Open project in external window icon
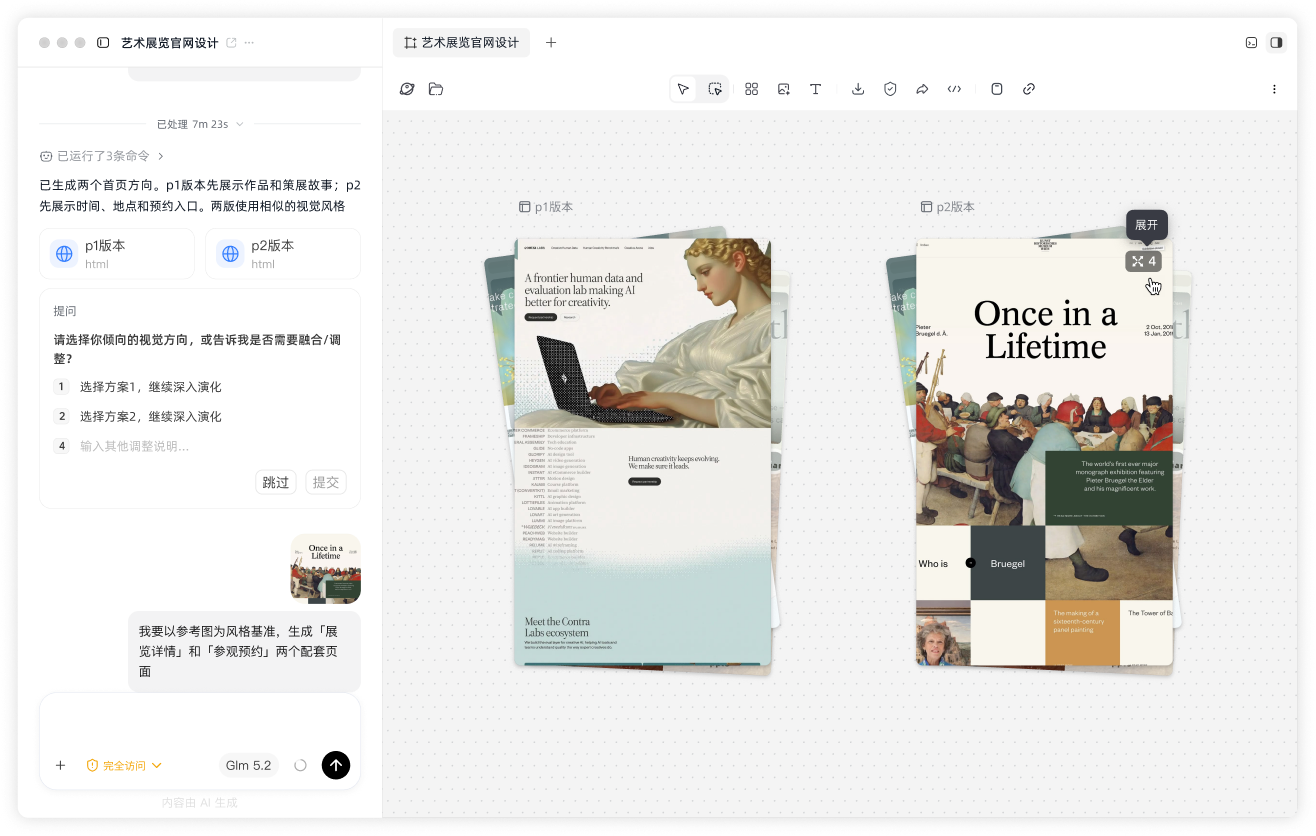Image resolution: width=1316 pixels, height=836 pixels. [x=232, y=43]
